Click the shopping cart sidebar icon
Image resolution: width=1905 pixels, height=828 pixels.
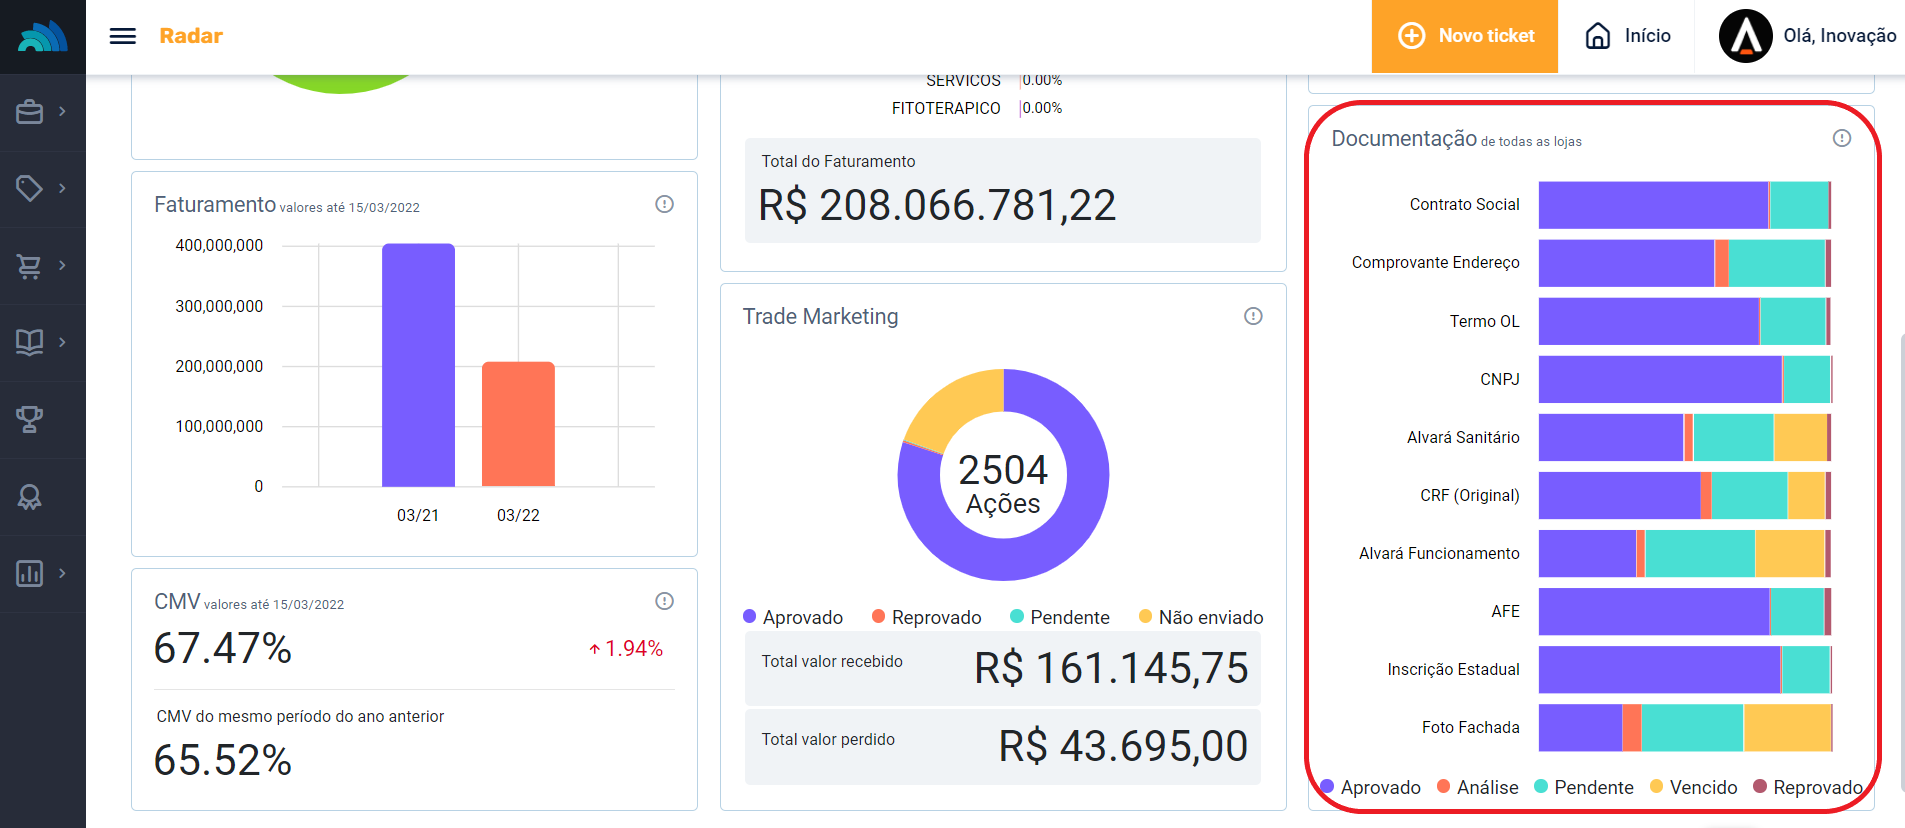[x=30, y=266]
